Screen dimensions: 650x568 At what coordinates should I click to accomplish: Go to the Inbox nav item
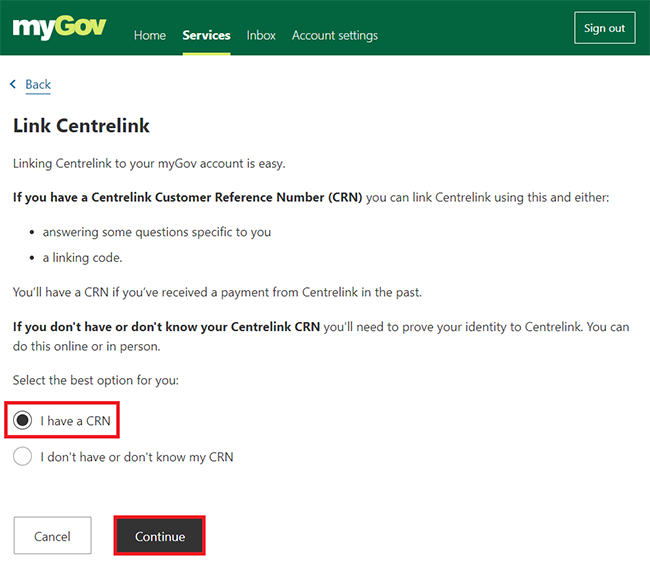(x=261, y=35)
